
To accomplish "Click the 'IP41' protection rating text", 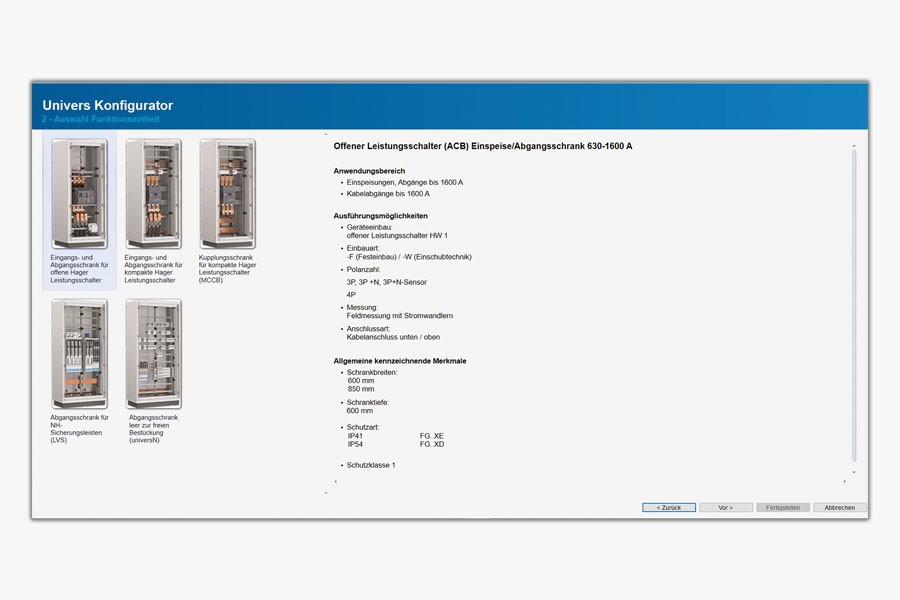I will point(355,436).
